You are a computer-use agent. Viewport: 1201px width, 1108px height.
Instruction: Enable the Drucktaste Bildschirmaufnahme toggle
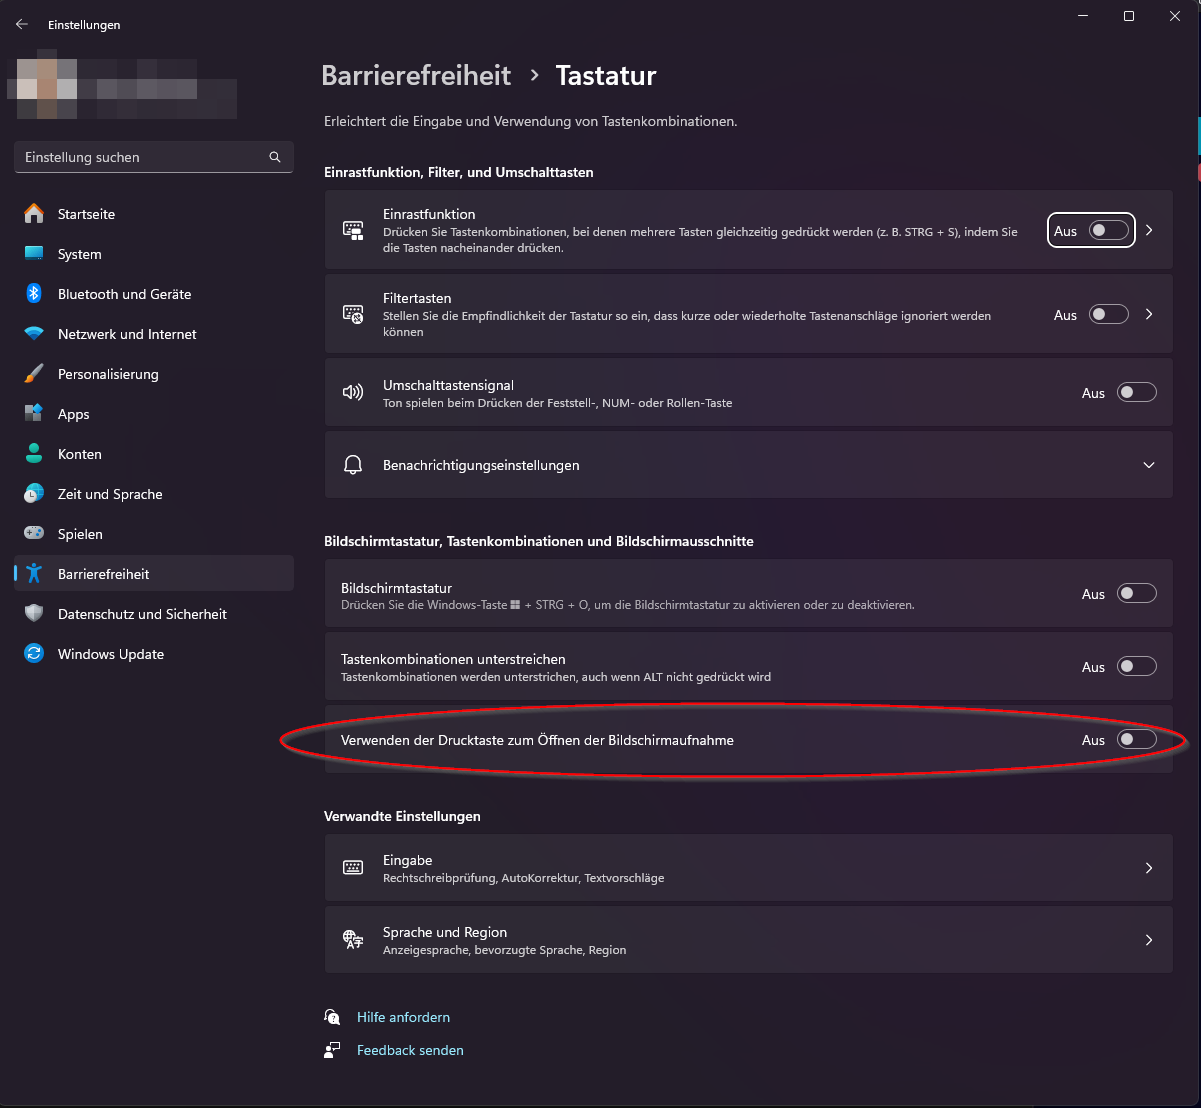coord(1136,740)
